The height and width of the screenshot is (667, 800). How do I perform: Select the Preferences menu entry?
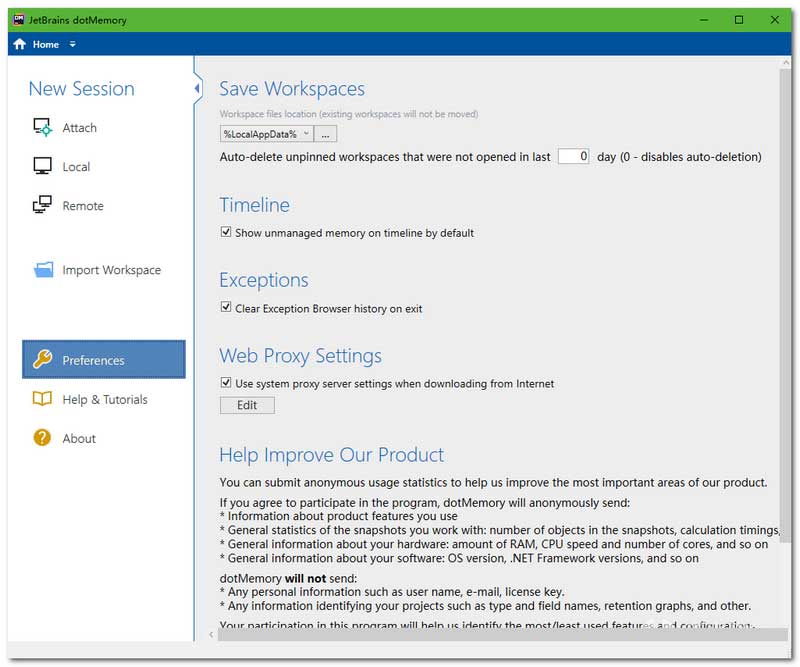point(104,359)
